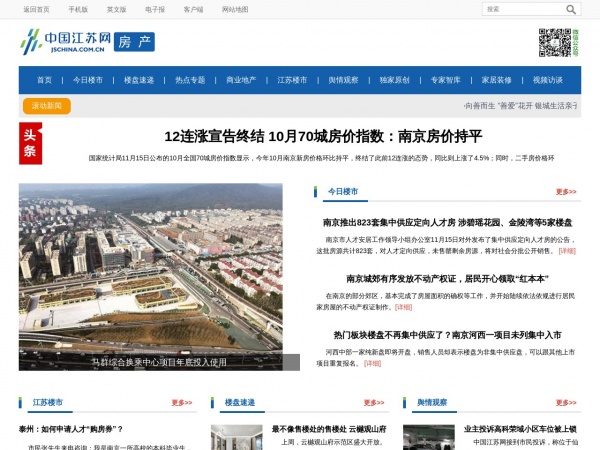Click the red 头条 badge
Viewport: 600px width, 450px height.
[30, 143]
